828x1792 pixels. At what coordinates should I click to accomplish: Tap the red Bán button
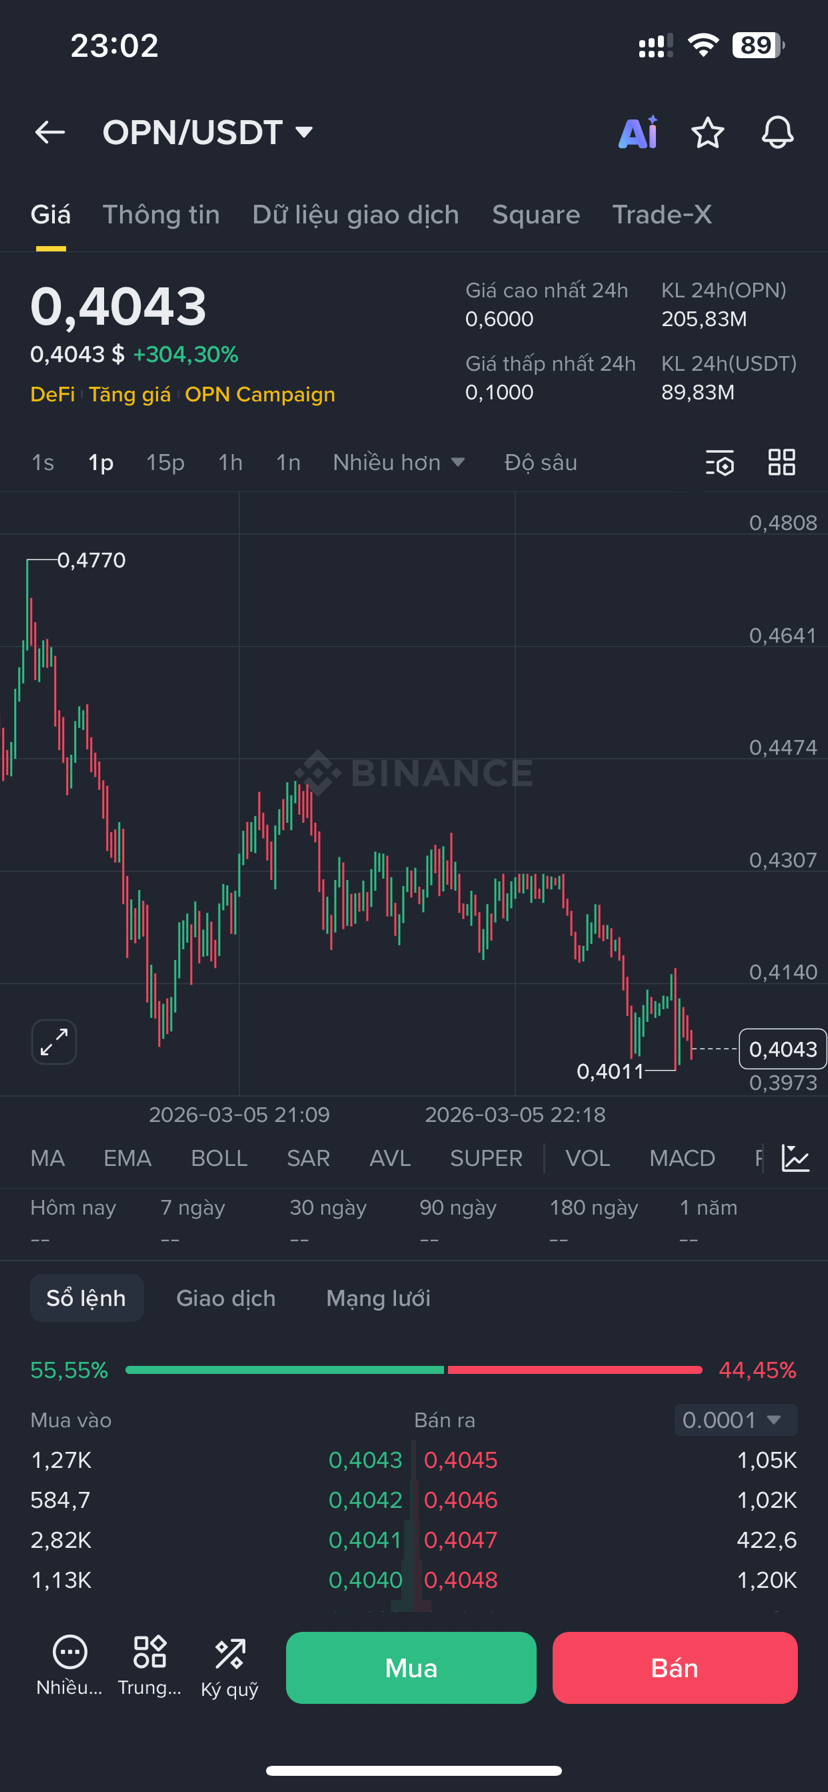click(675, 1668)
